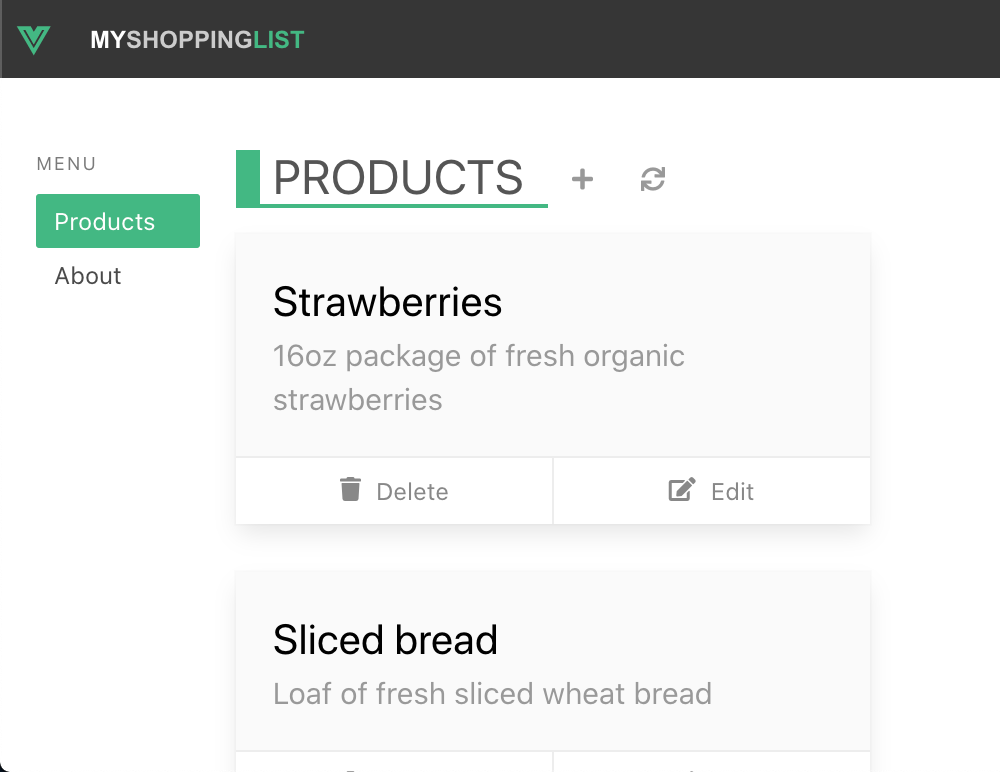
Task: Select the Sliced bread product card
Action: pyautogui.click(x=553, y=660)
